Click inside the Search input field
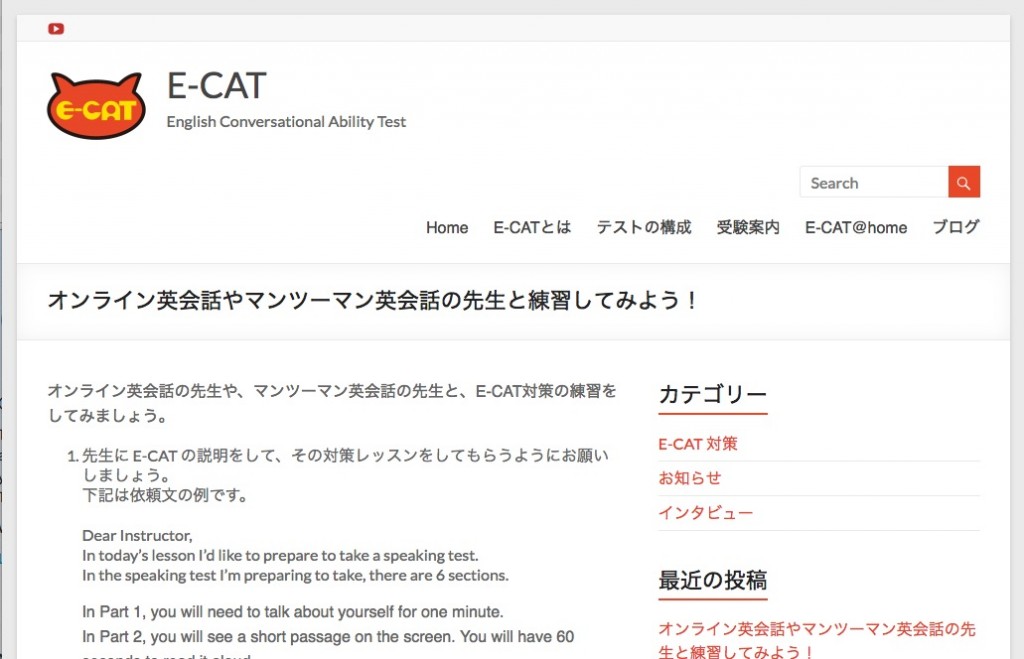The image size is (1024, 659). [x=870, y=182]
